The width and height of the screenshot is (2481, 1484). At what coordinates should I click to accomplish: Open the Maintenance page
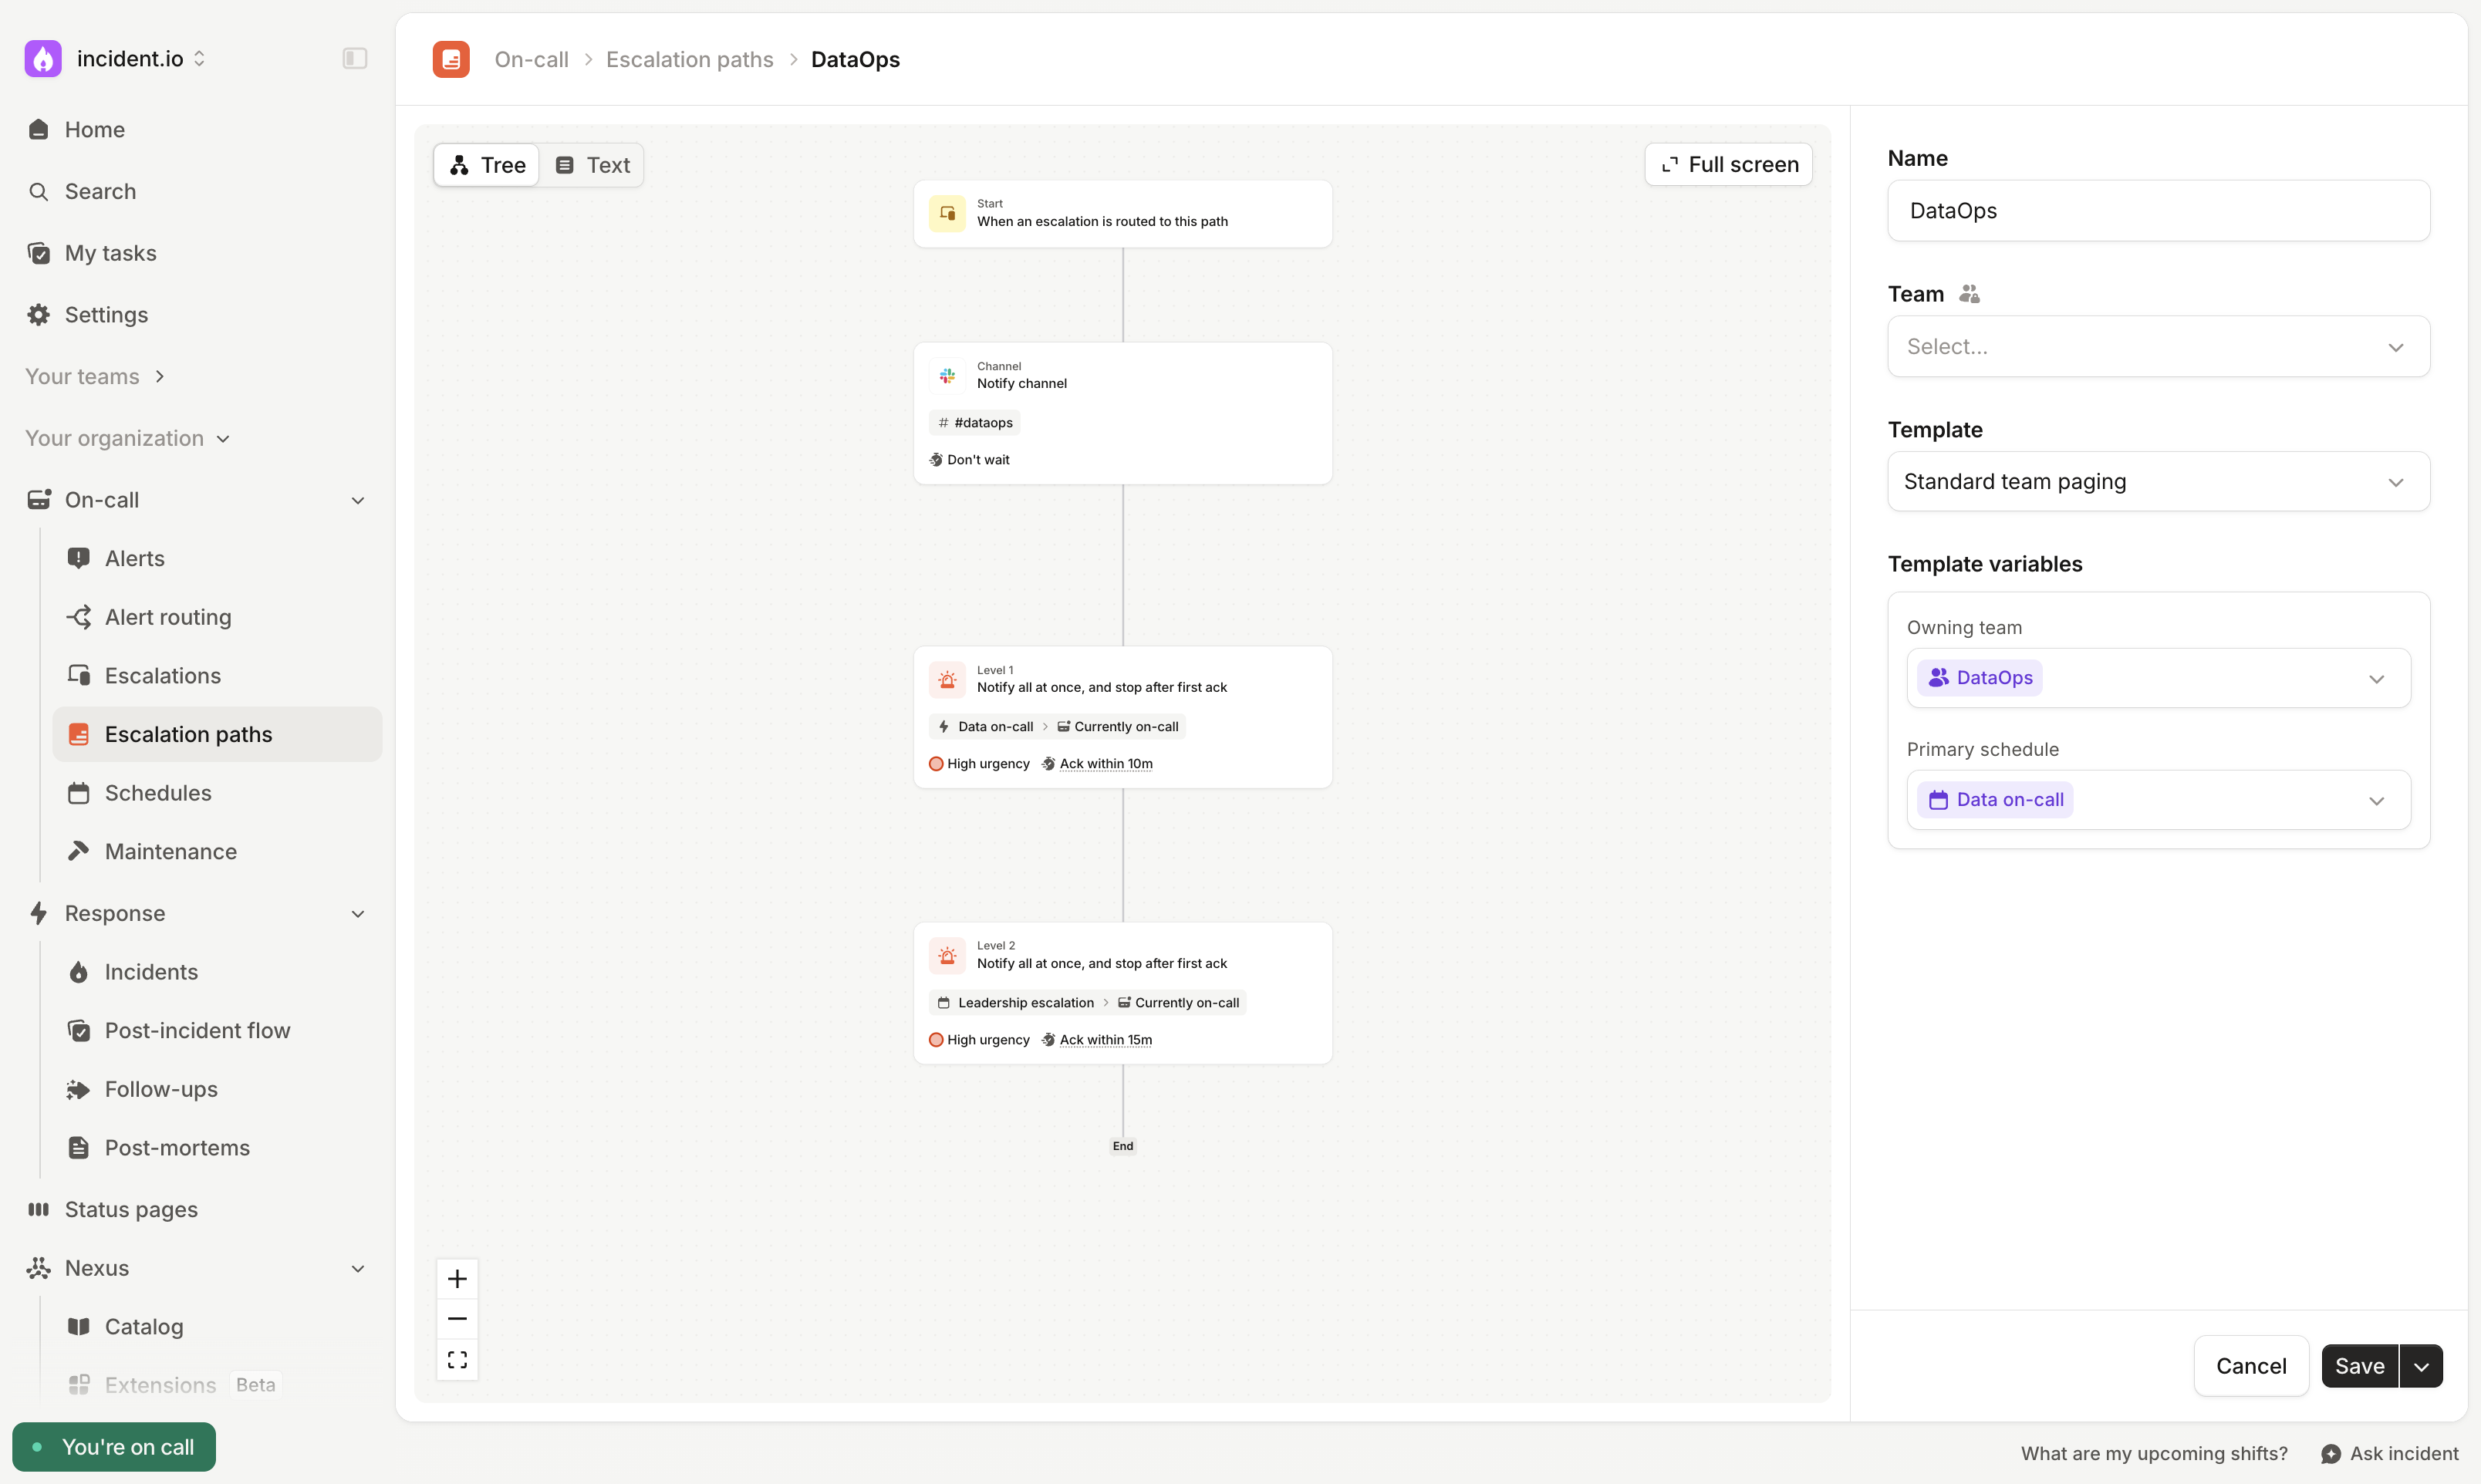pos(171,851)
